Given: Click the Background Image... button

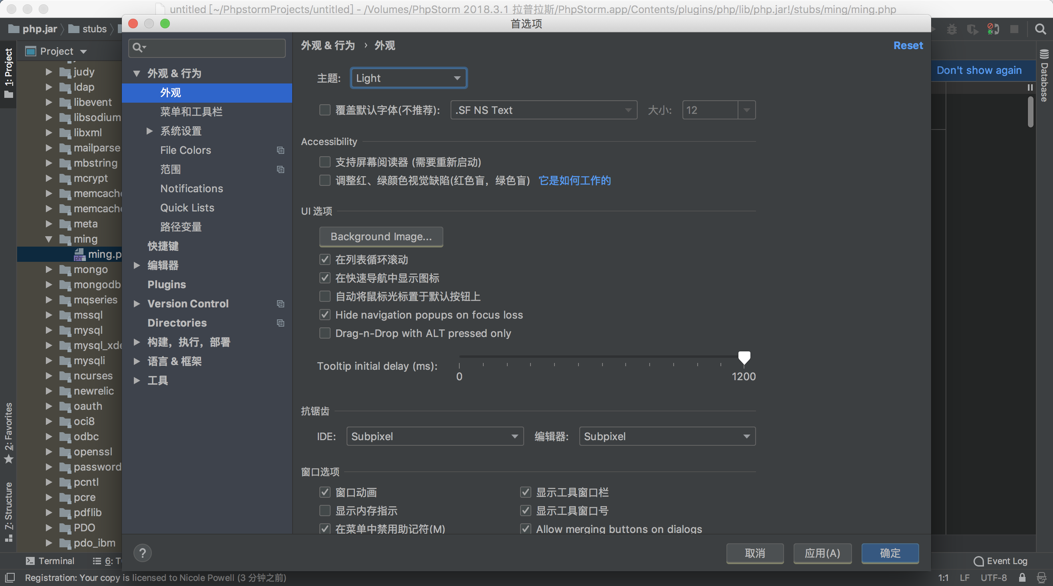Looking at the screenshot, I should pos(381,236).
